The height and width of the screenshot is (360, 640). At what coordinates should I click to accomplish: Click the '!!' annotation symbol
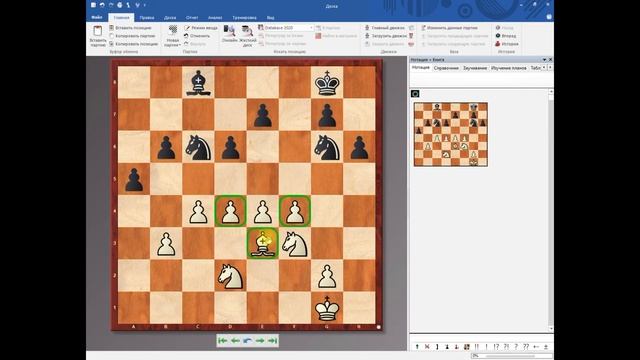click(476, 347)
